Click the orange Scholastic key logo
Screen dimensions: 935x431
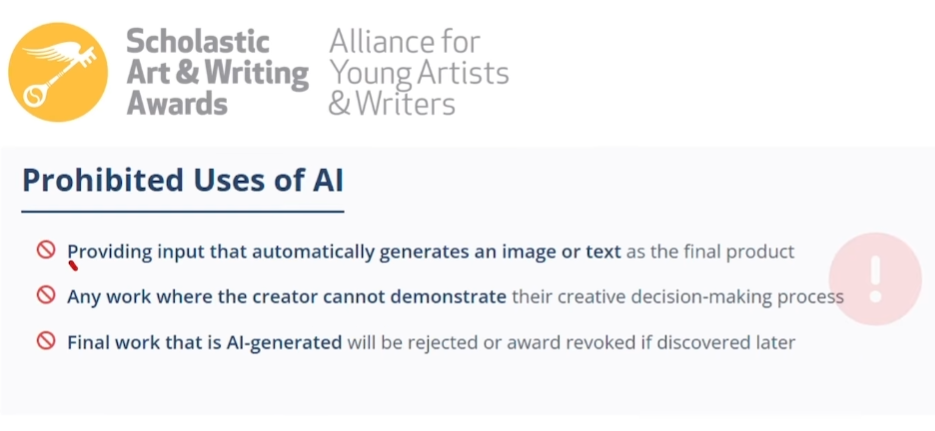click(x=58, y=72)
